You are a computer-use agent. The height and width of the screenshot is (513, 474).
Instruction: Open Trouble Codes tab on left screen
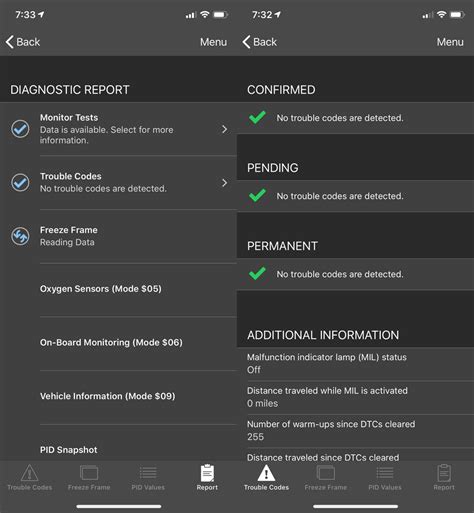click(30, 477)
